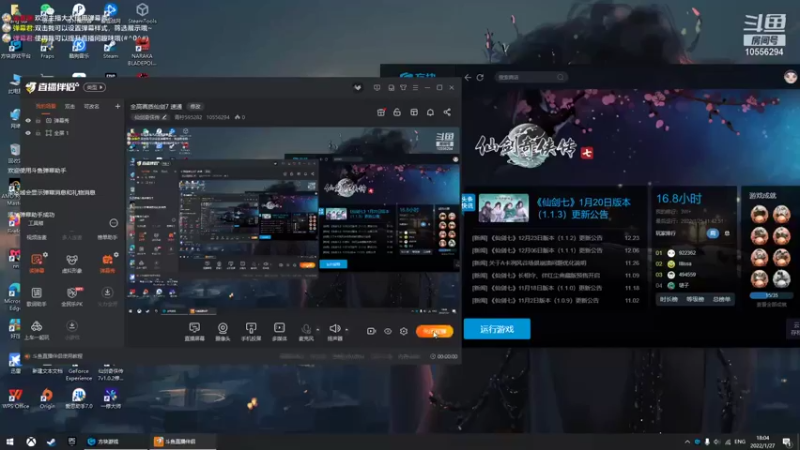Open the 全民乐PK tool
800x450 pixels.
click(x=72, y=297)
